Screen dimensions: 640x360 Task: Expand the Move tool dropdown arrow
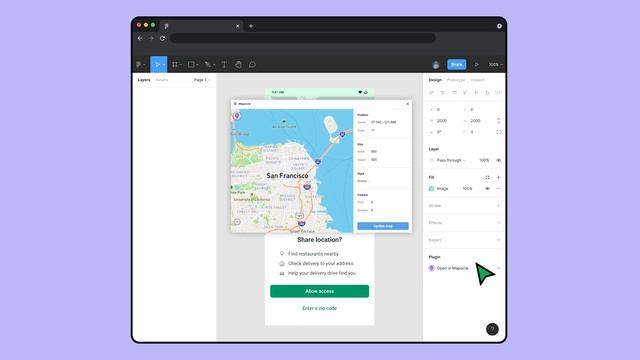pyautogui.click(x=163, y=65)
